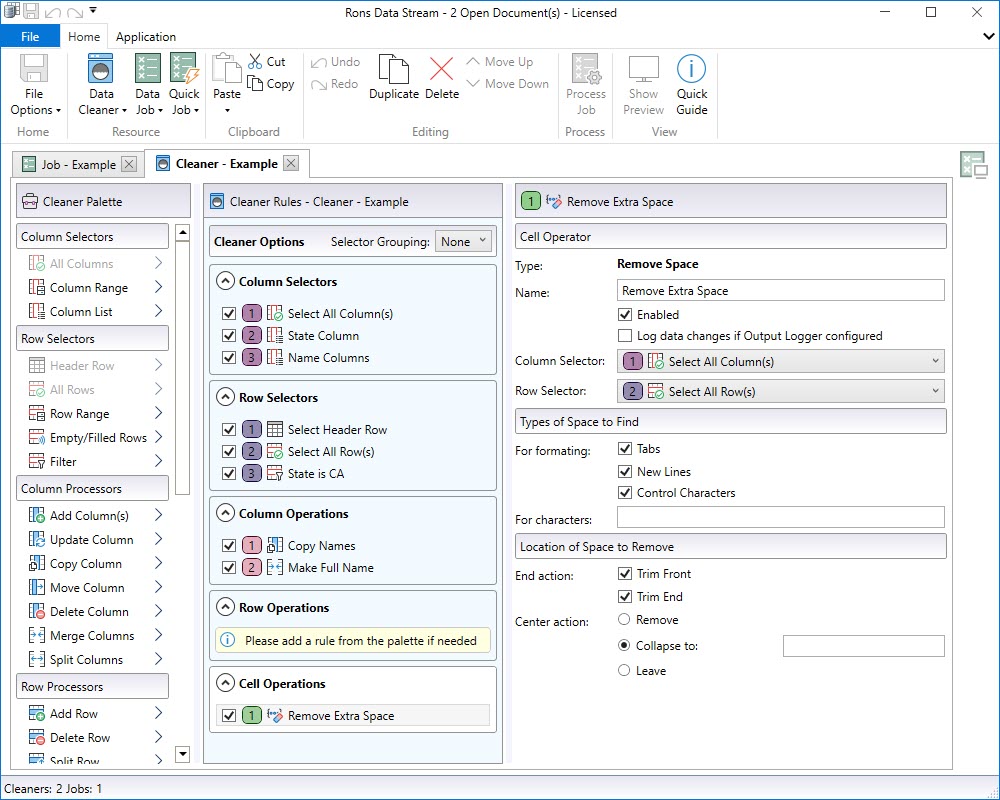Viewport: 1000px width, 800px height.
Task: Select Merge Columns in the palette
Action: pos(91,636)
